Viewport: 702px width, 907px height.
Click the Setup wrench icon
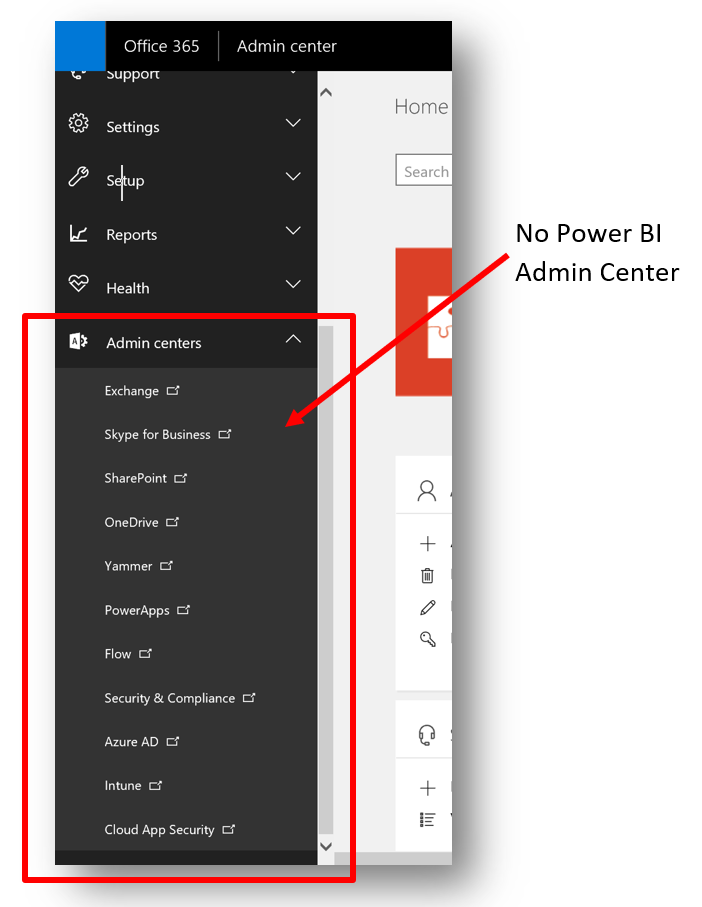pos(79,176)
